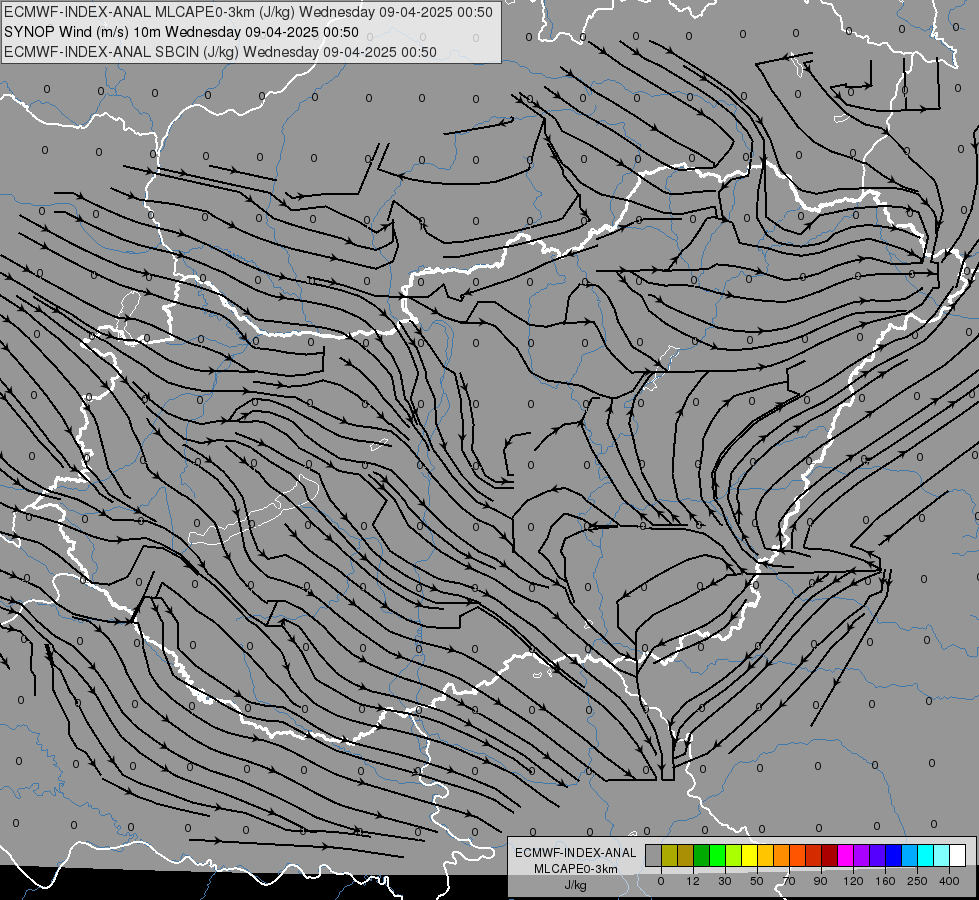Select the dark red legend swatch
This screenshot has width=979, height=900.
[x=830, y=856]
